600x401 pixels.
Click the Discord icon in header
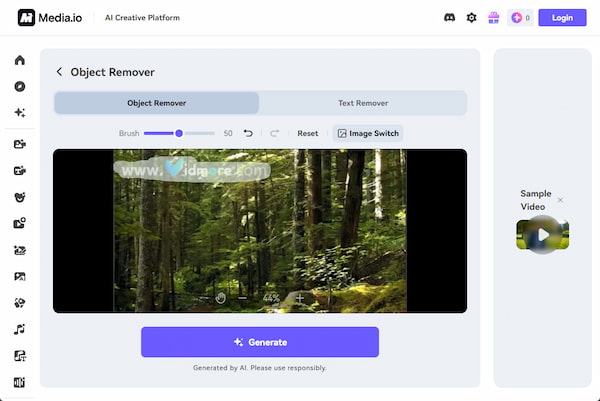click(x=450, y=18)
